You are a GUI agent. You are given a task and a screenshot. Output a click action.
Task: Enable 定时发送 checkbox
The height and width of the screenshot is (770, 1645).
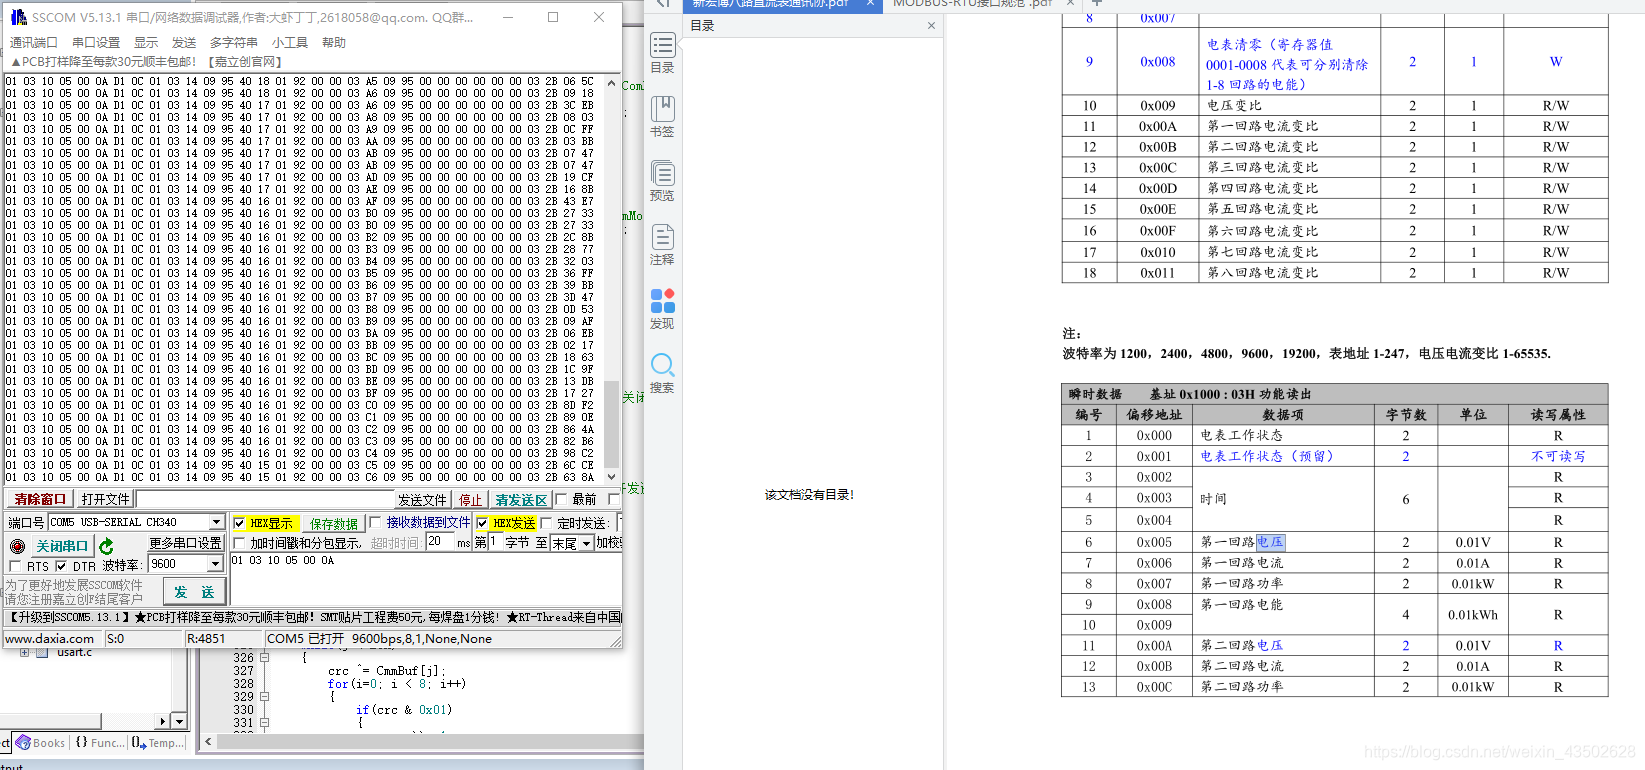[x=546, y=523]
